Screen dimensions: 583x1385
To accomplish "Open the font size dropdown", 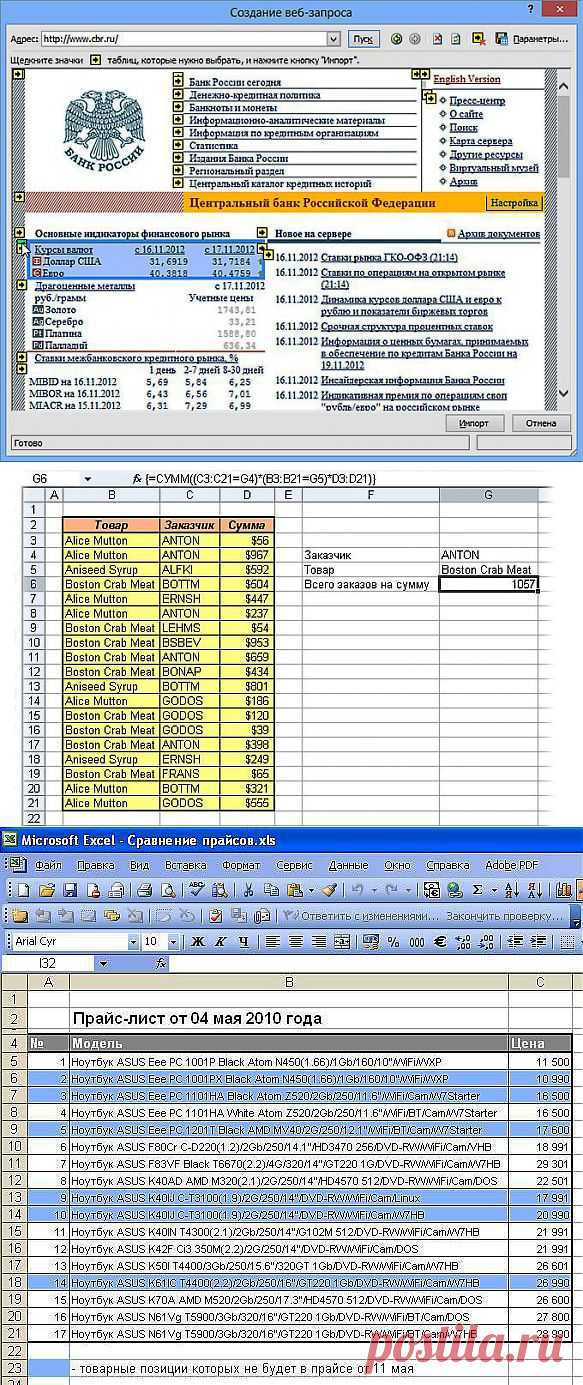I will (173, 941).
